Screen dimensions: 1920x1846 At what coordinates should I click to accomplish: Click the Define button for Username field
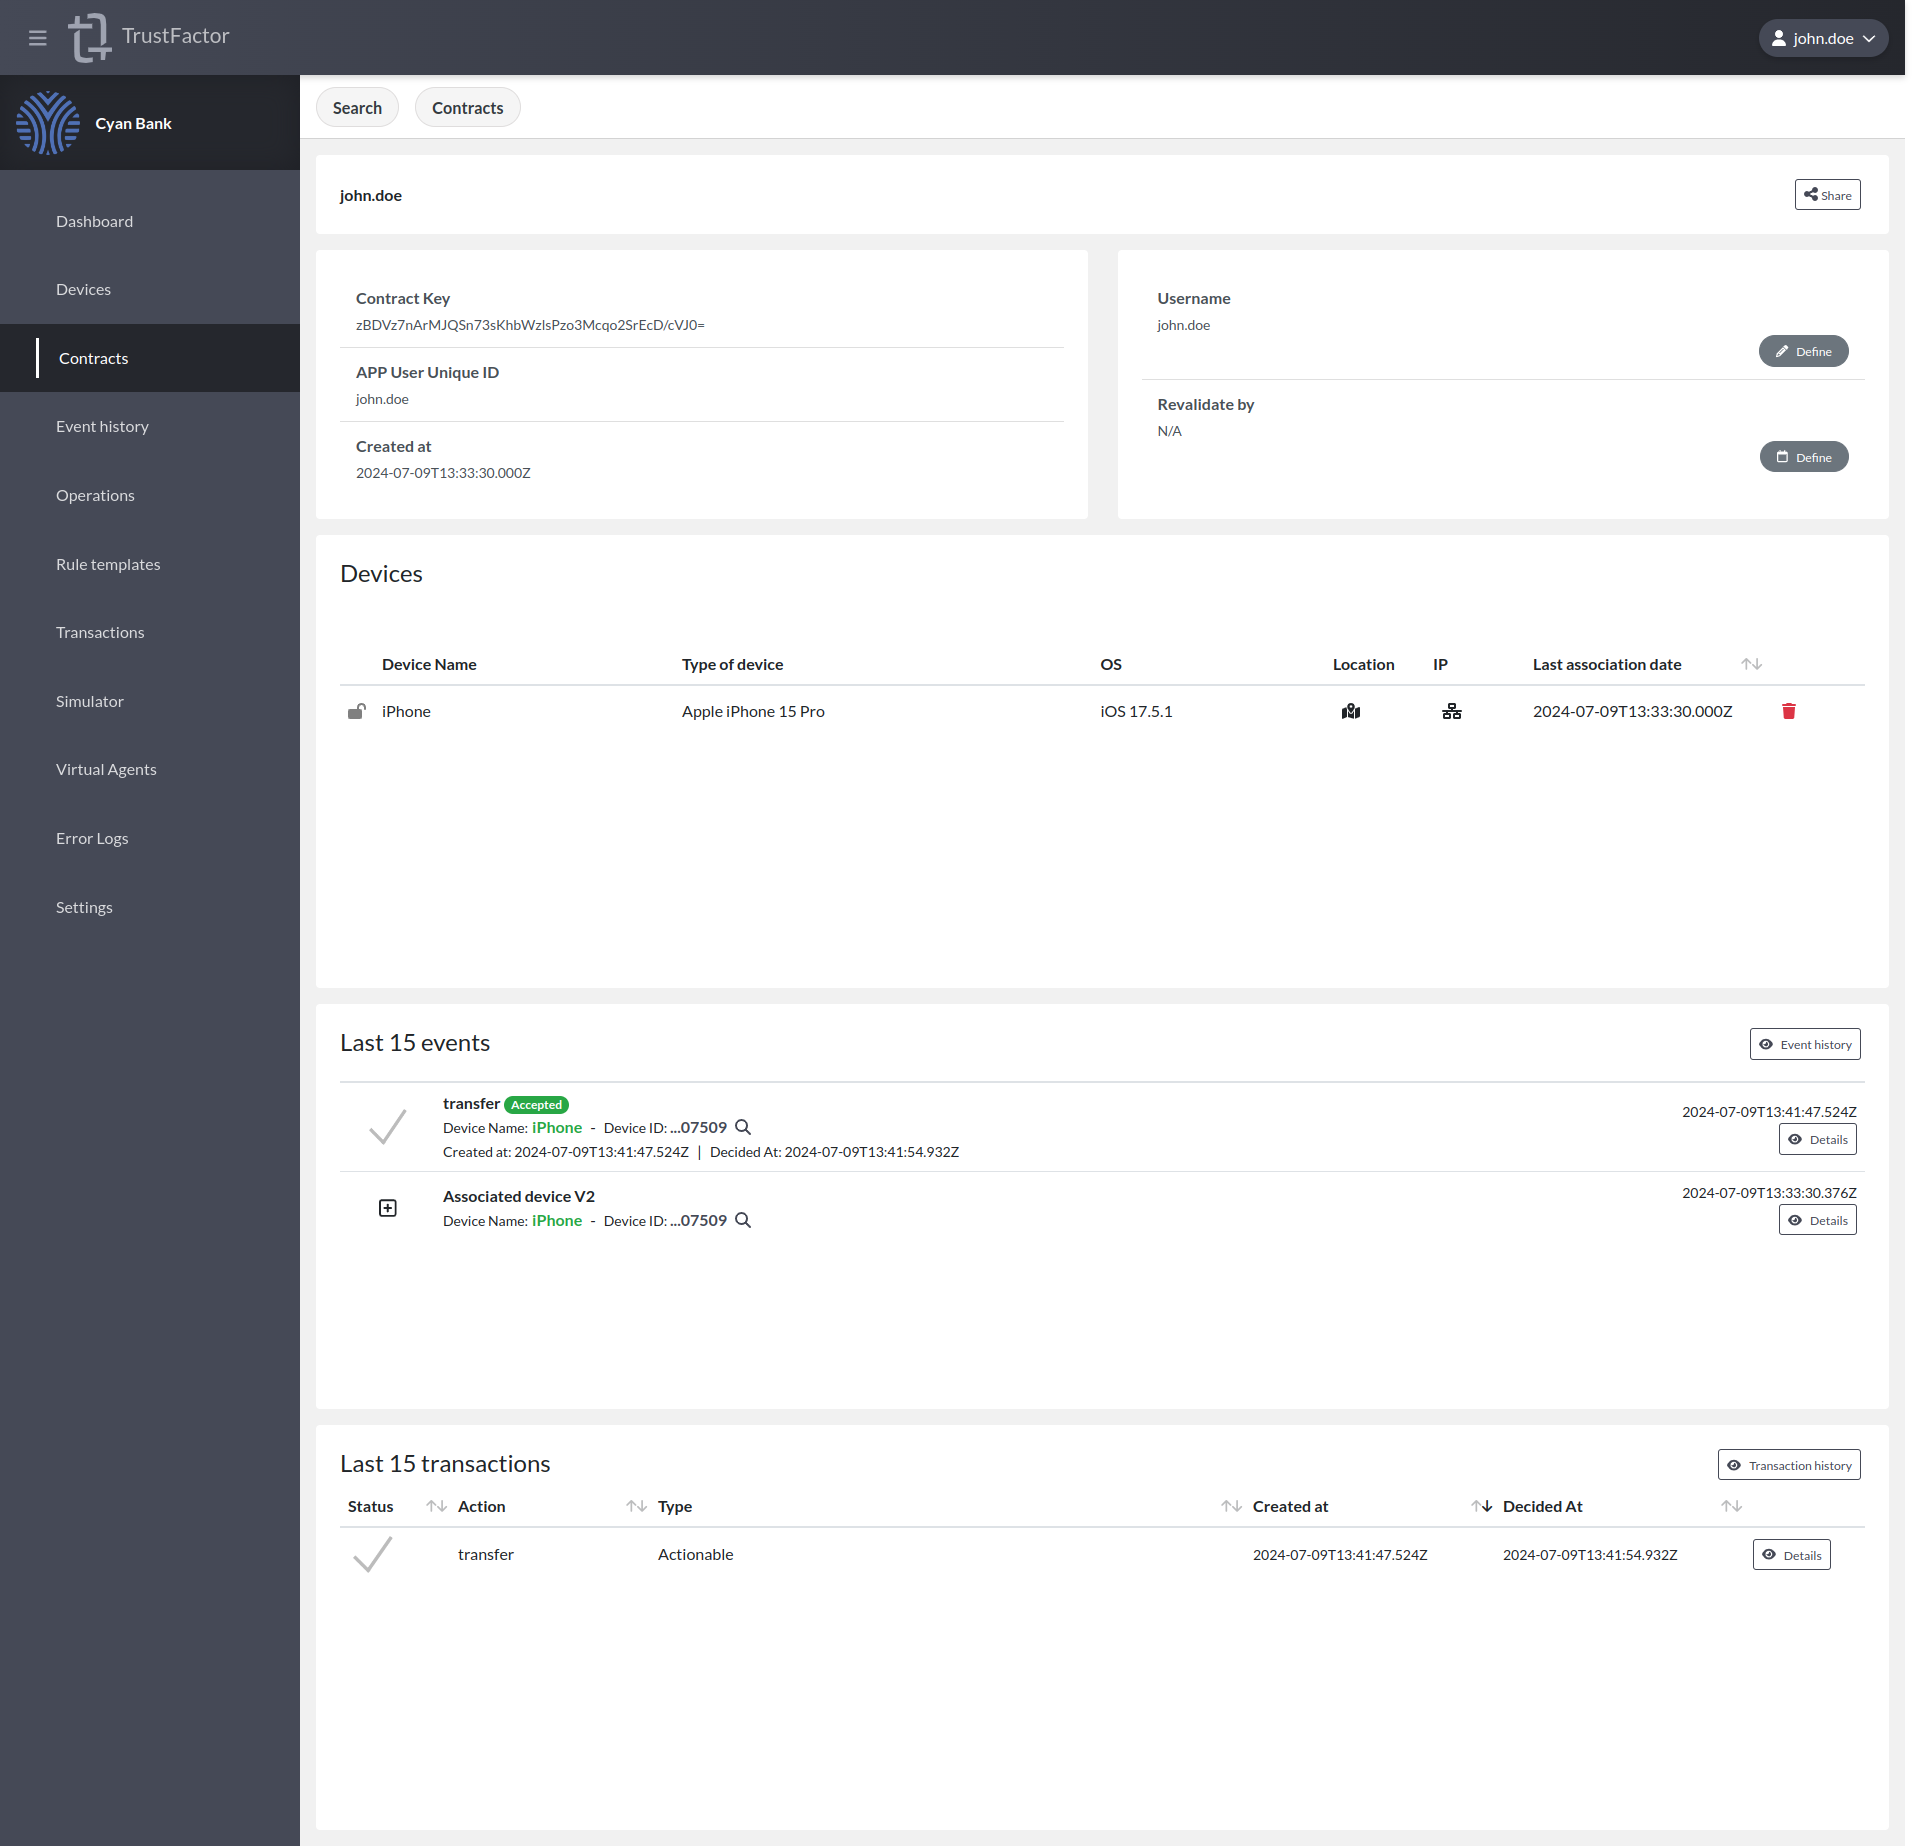1803,350
